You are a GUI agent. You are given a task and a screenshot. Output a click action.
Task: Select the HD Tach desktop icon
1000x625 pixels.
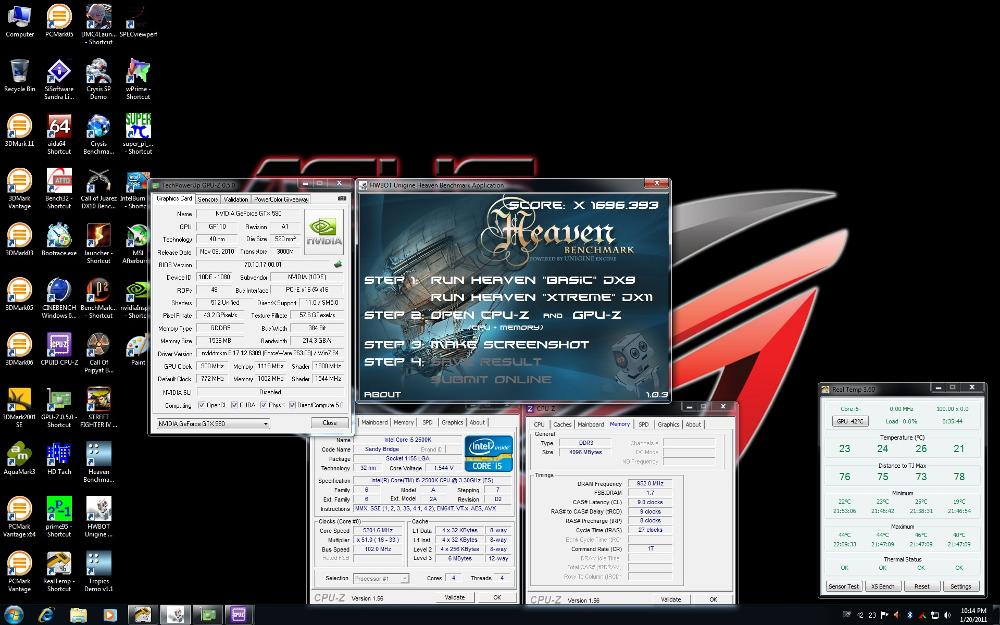[x=59, y=459]
